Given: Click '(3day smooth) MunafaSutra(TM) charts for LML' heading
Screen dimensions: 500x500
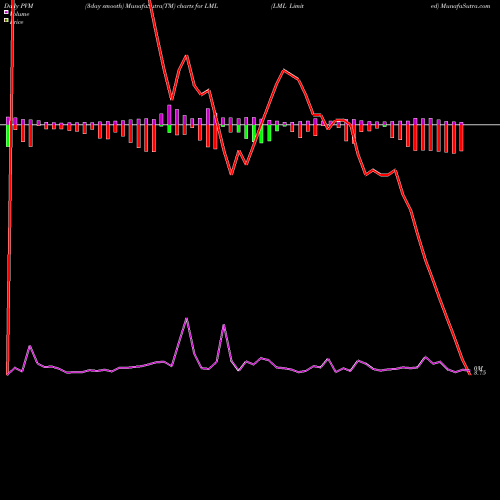Looking at the screenshot, I should 151,6.
